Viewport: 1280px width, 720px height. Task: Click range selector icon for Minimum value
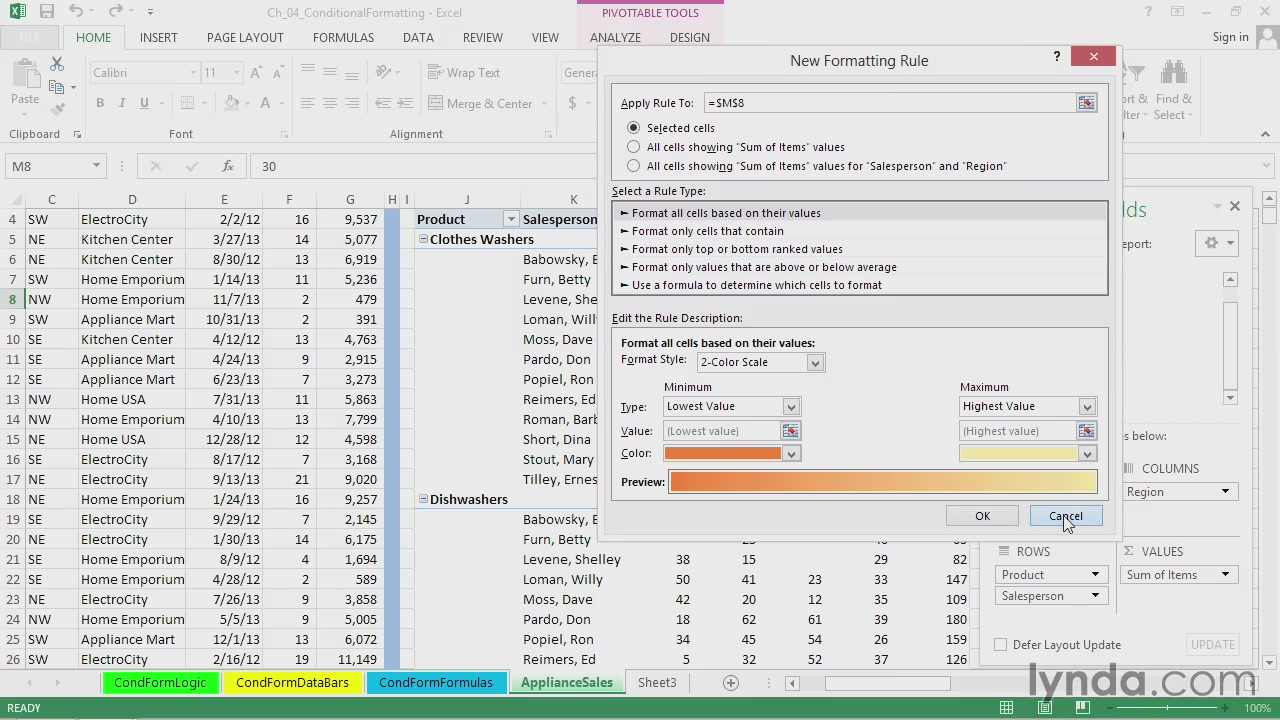click(x=790, y=431)
